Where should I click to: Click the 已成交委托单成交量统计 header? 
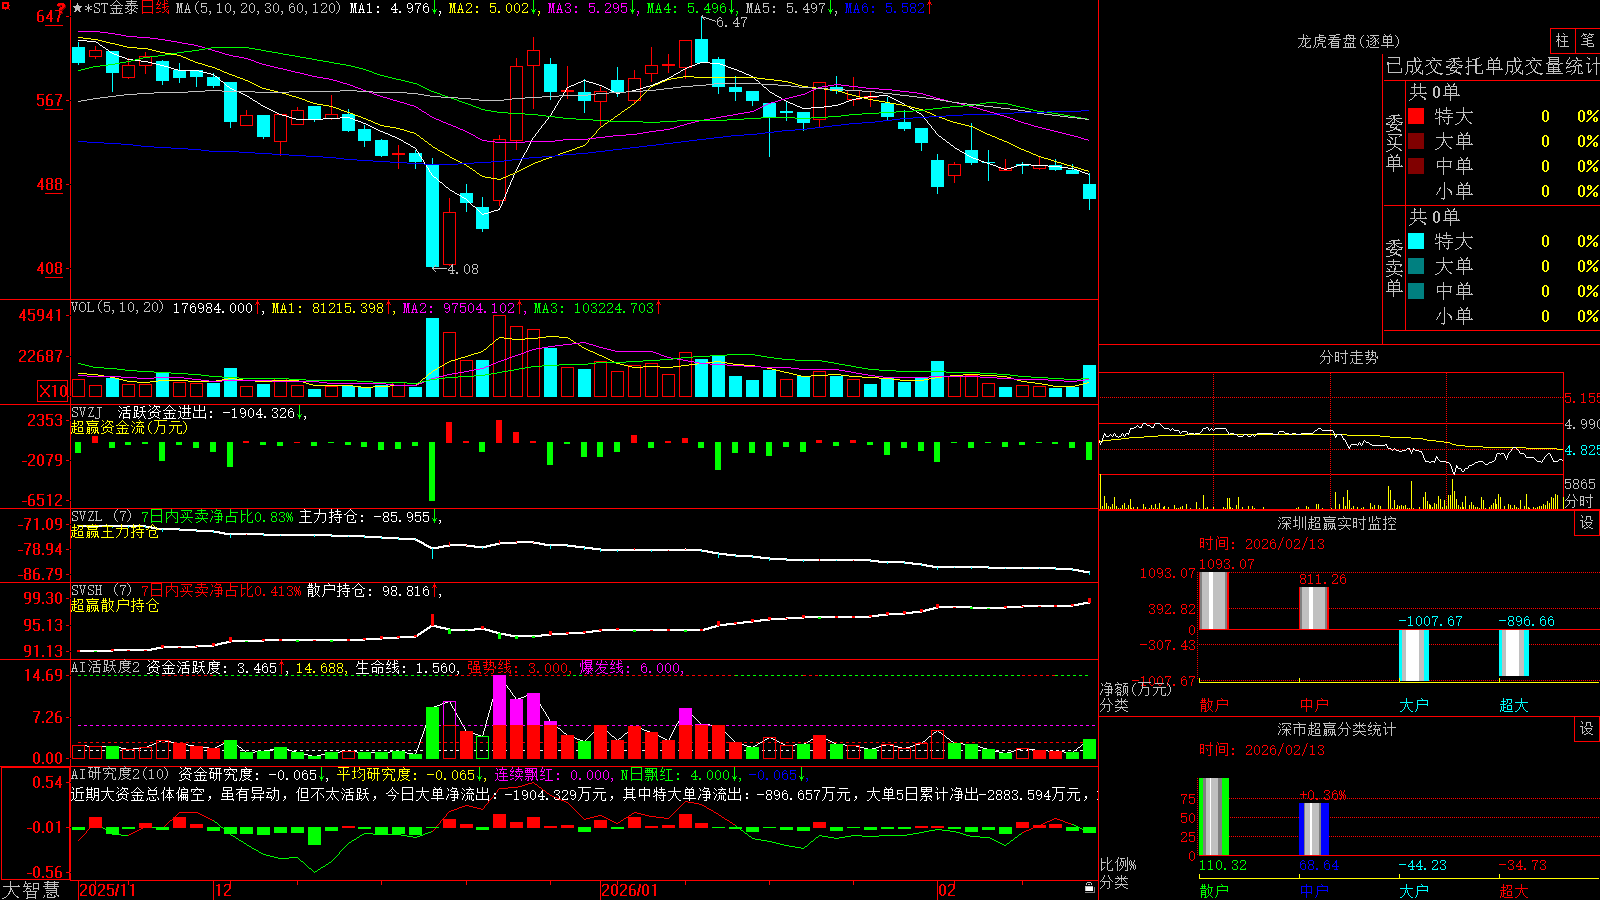pos(1492,66)
